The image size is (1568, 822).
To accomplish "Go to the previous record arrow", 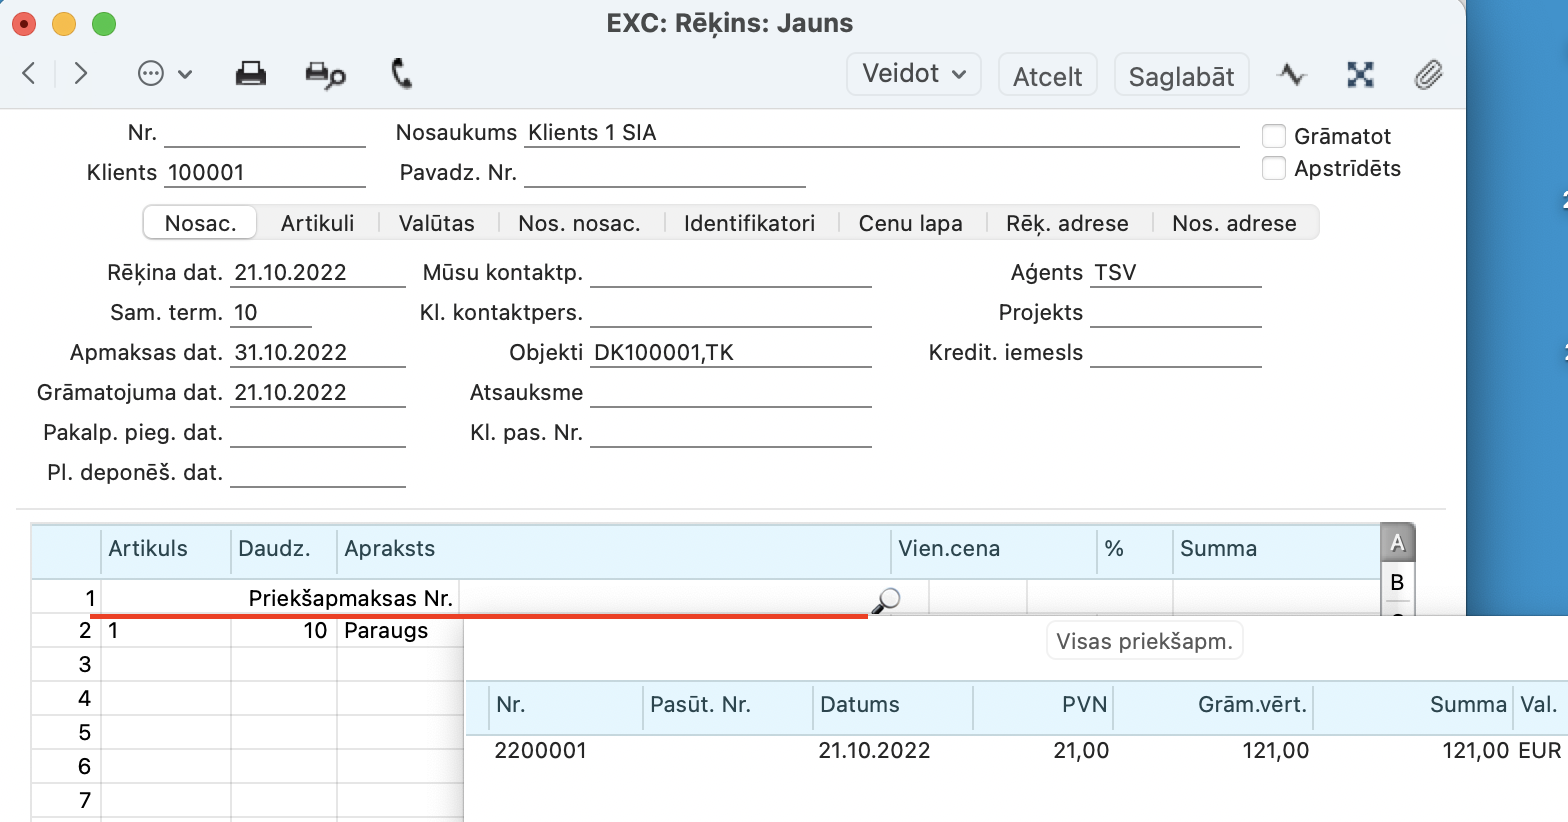I will coord(29,74).
